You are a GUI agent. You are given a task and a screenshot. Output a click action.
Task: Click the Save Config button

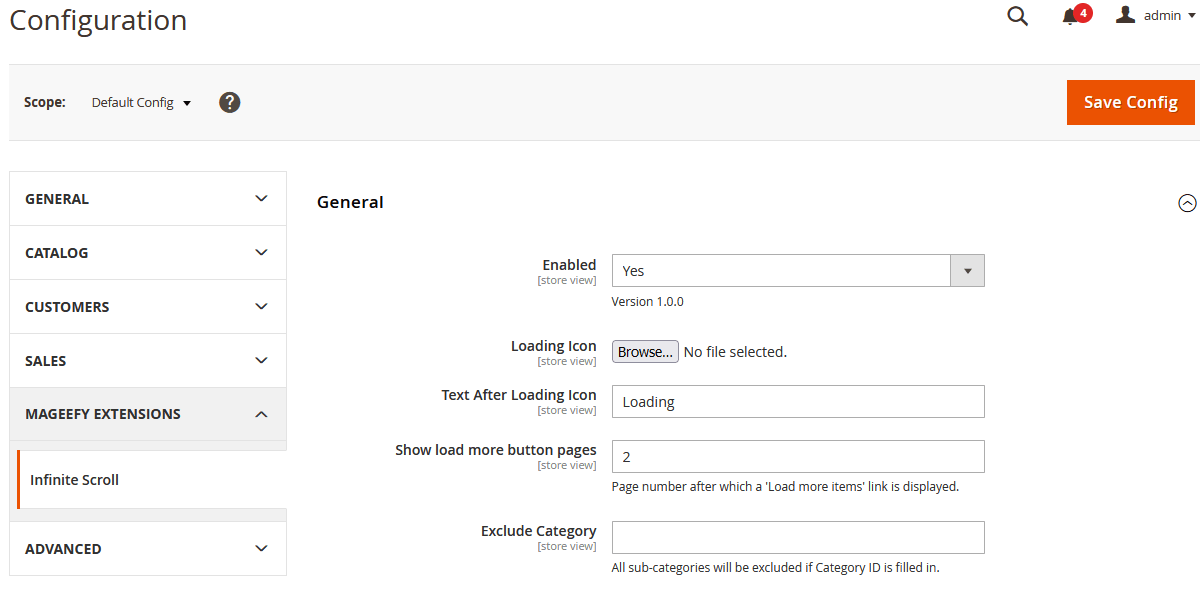[1130, 102]
